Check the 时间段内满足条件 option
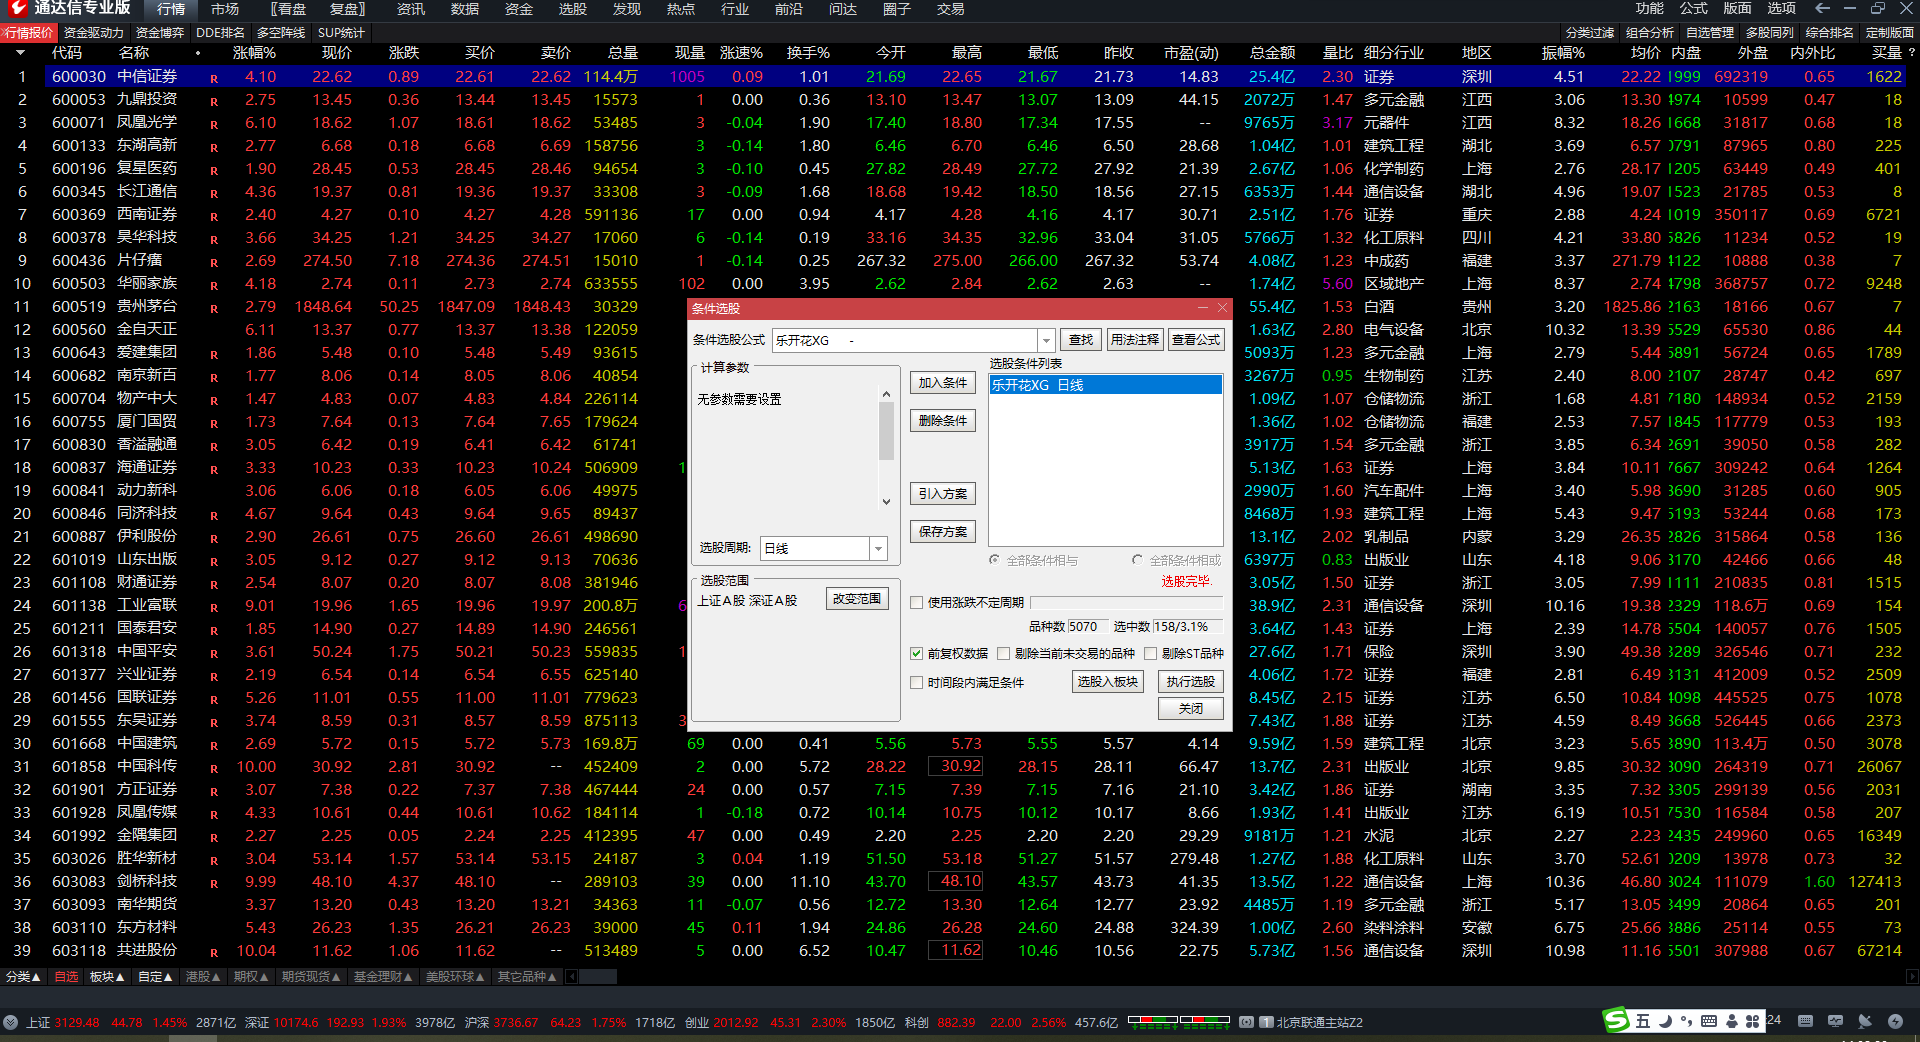 pyautogui.click(x=916, y=683)
